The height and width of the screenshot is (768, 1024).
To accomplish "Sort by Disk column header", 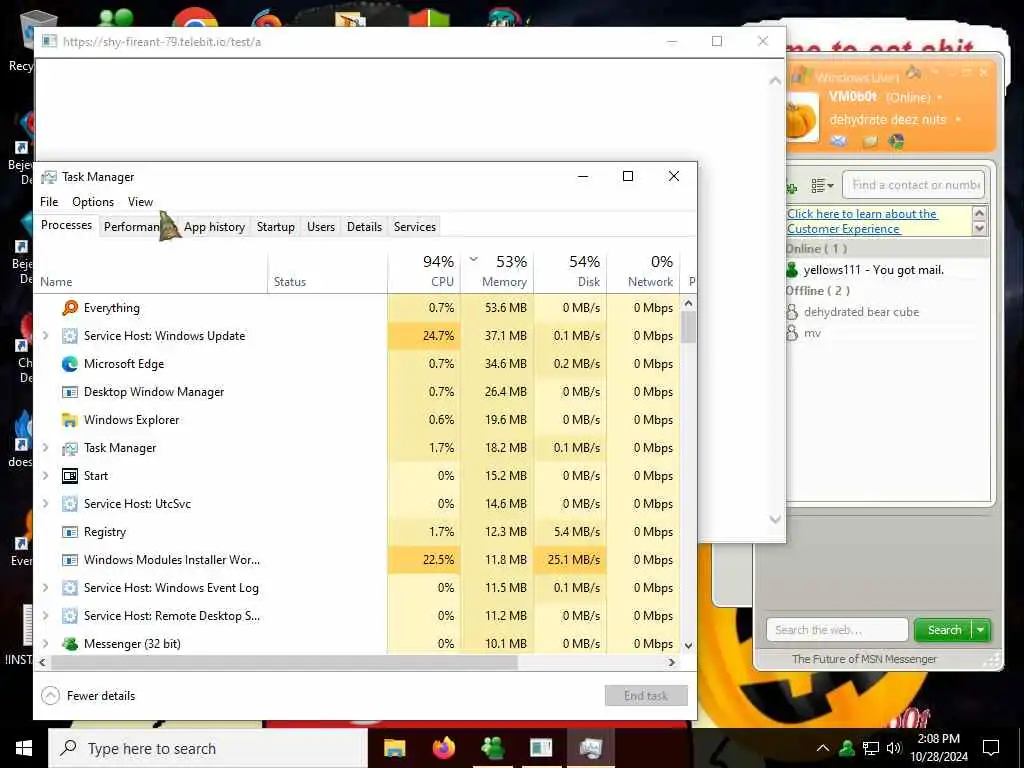I will [570, 272].
